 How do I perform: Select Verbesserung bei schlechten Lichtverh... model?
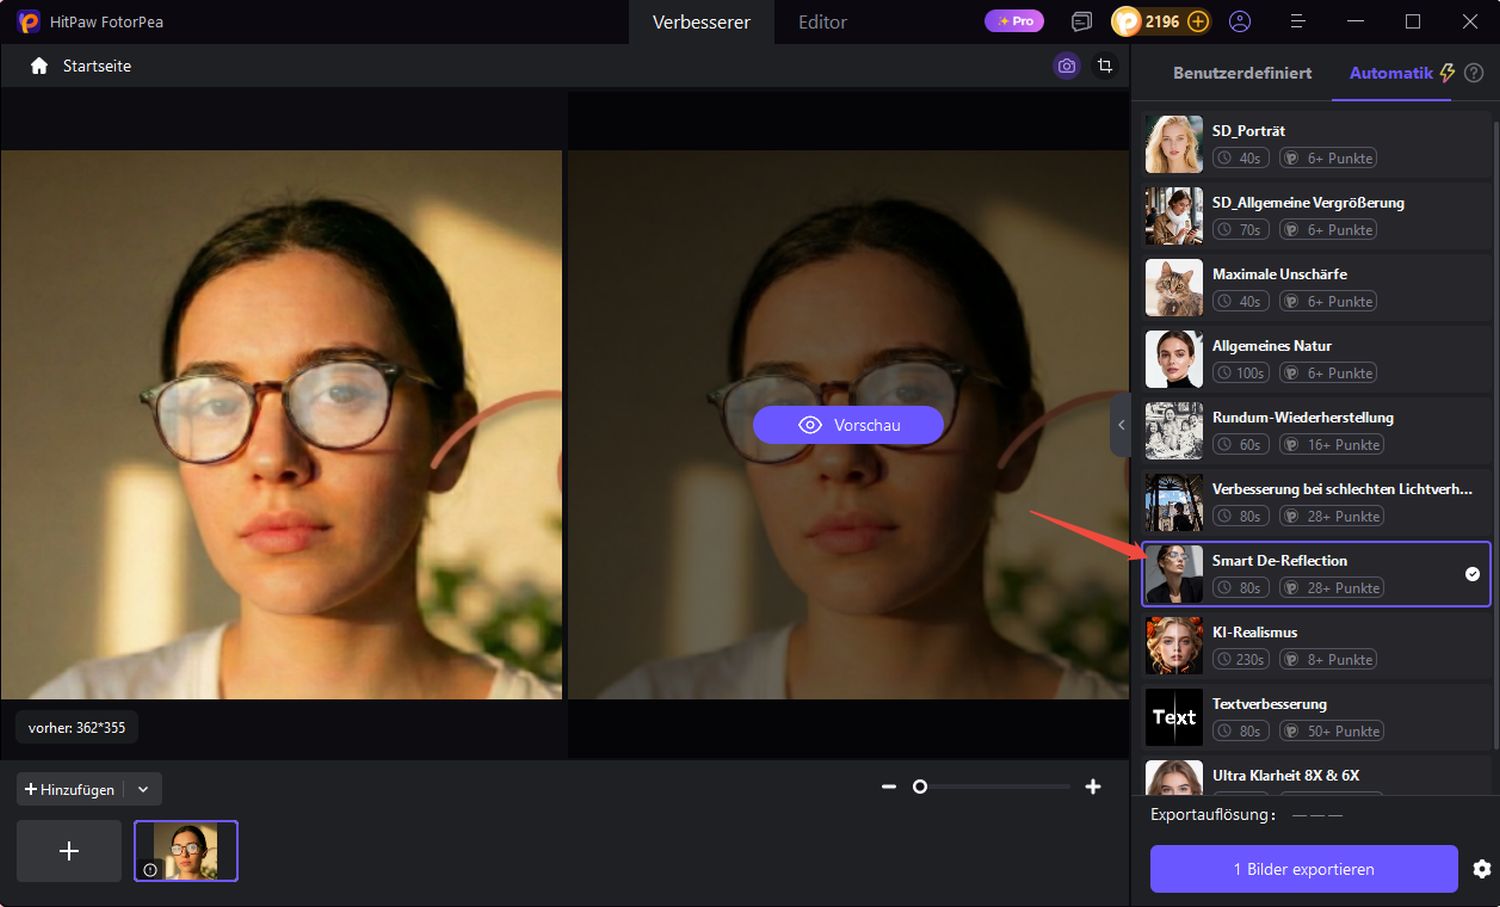pos(1317,502)
